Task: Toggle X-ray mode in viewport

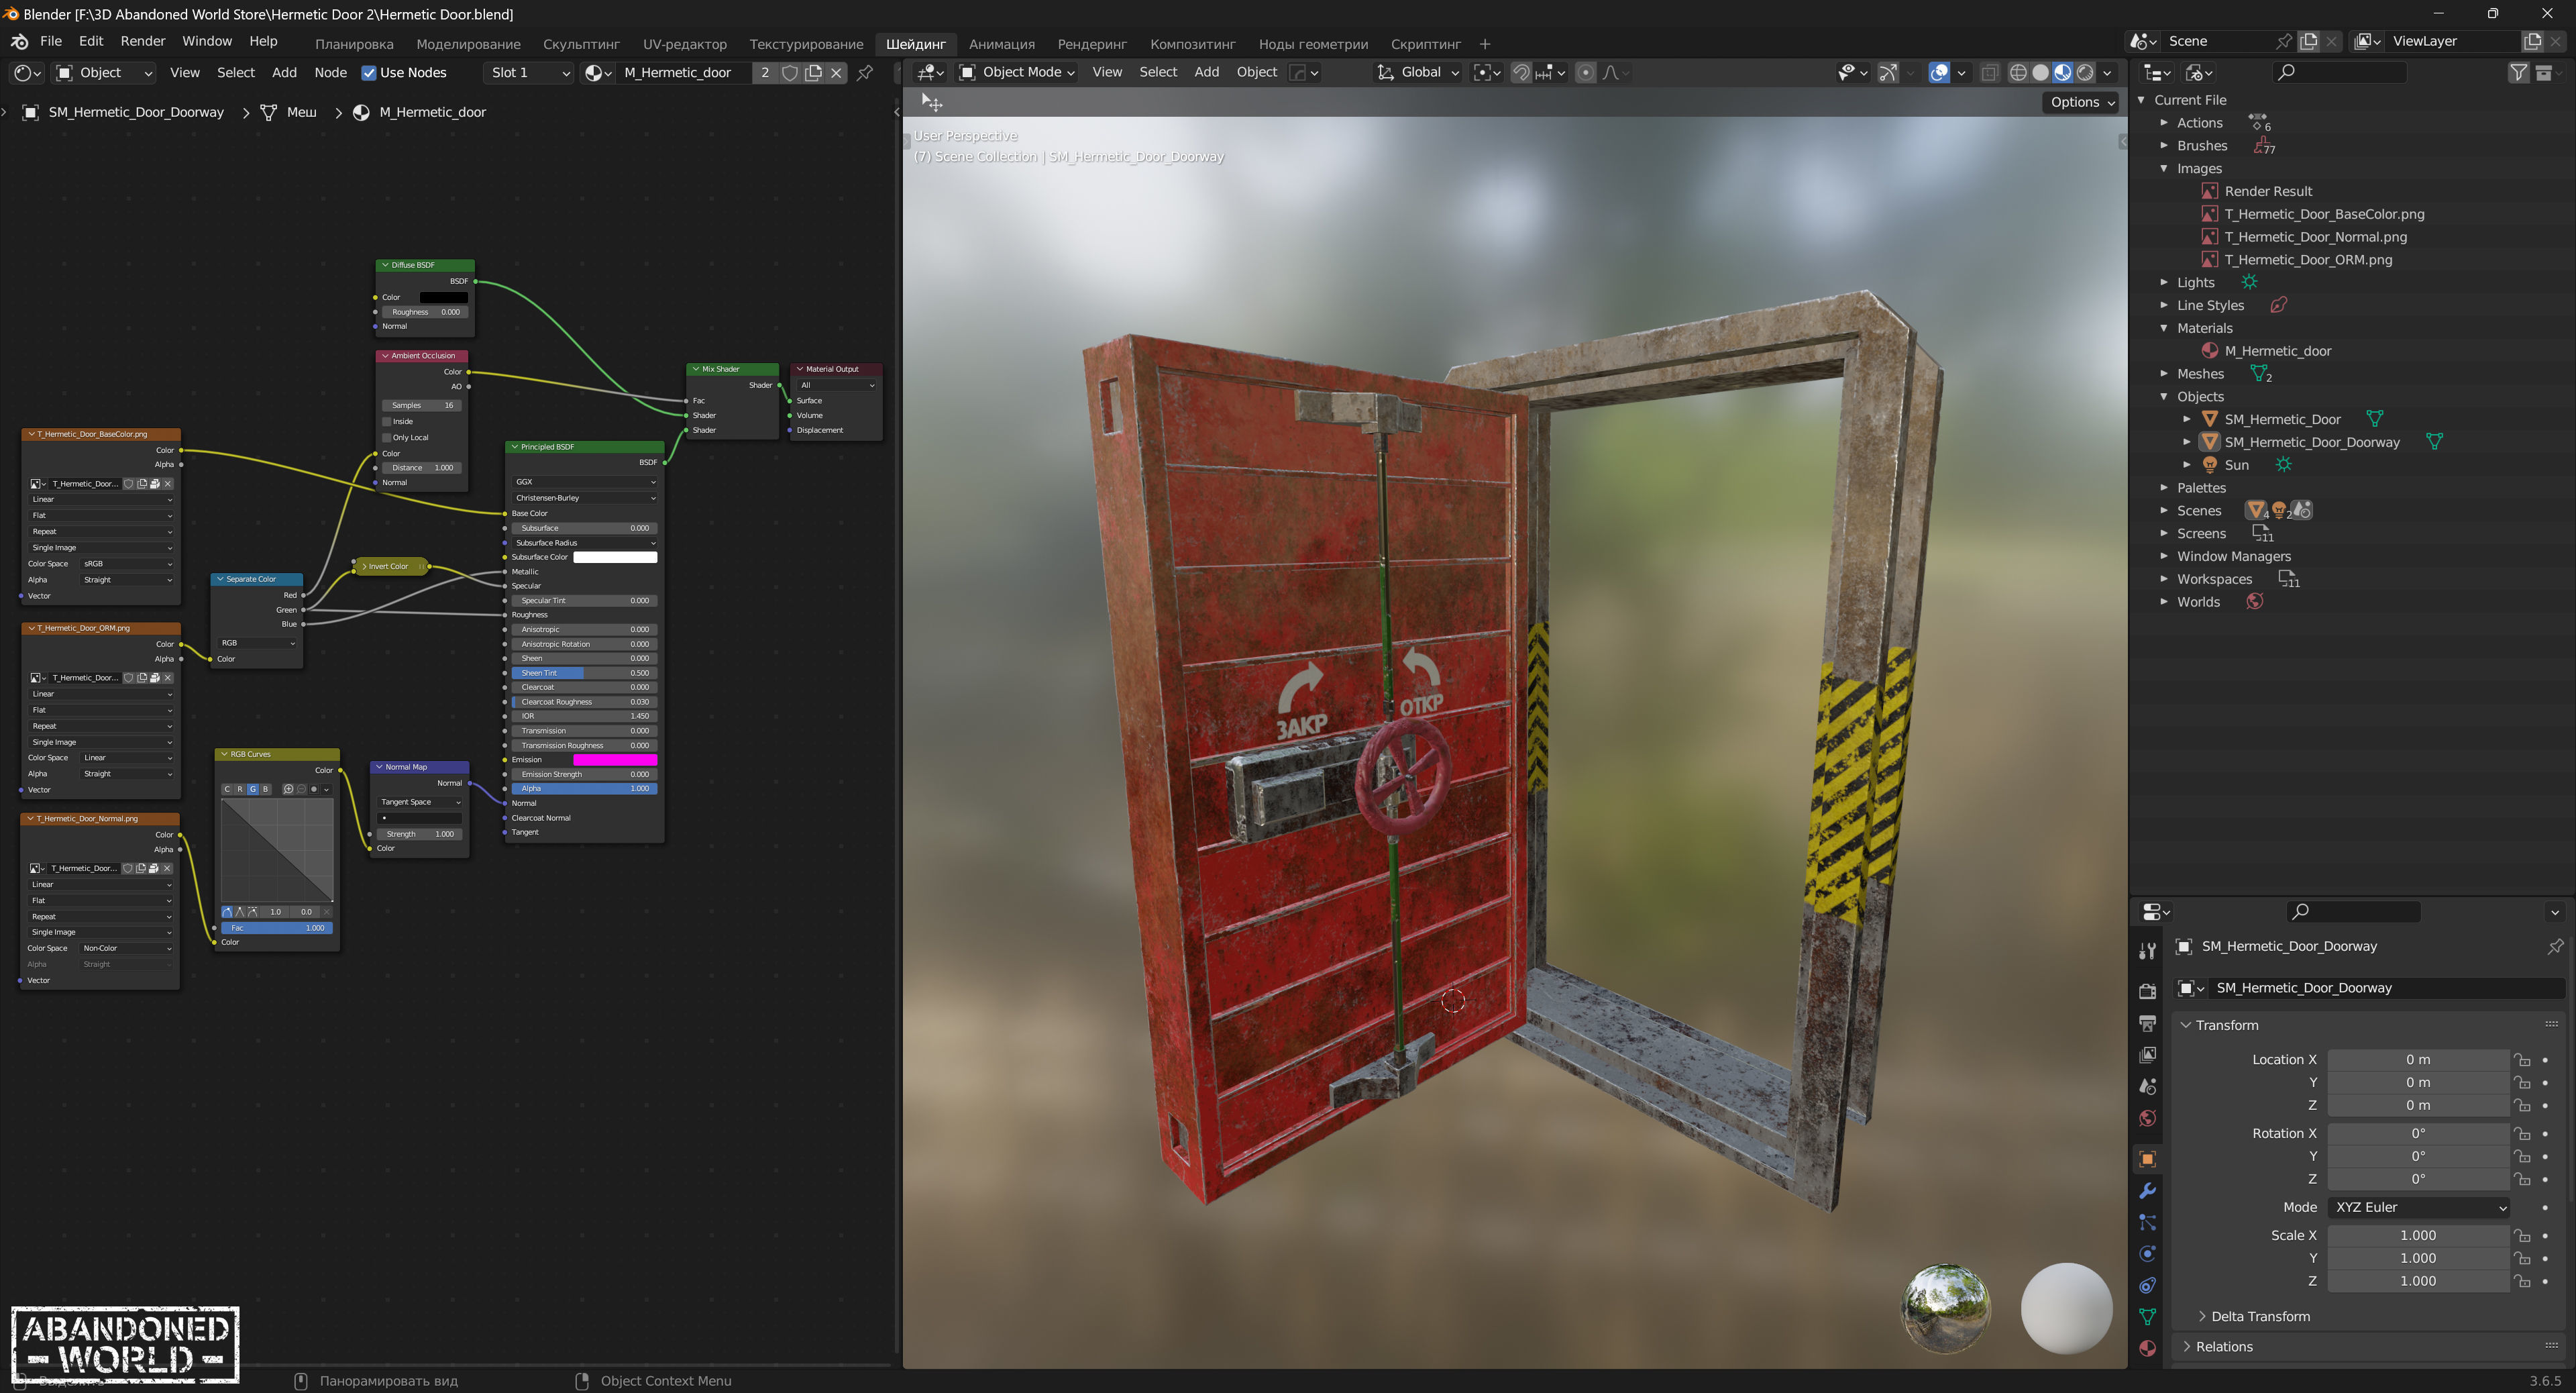Action: click(x=1990, y=72)
